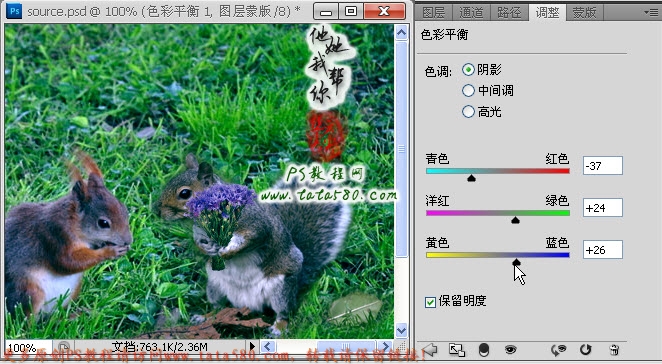Switch to the 路径 tab
Screen dimensions: 662x364
point(509,13)
